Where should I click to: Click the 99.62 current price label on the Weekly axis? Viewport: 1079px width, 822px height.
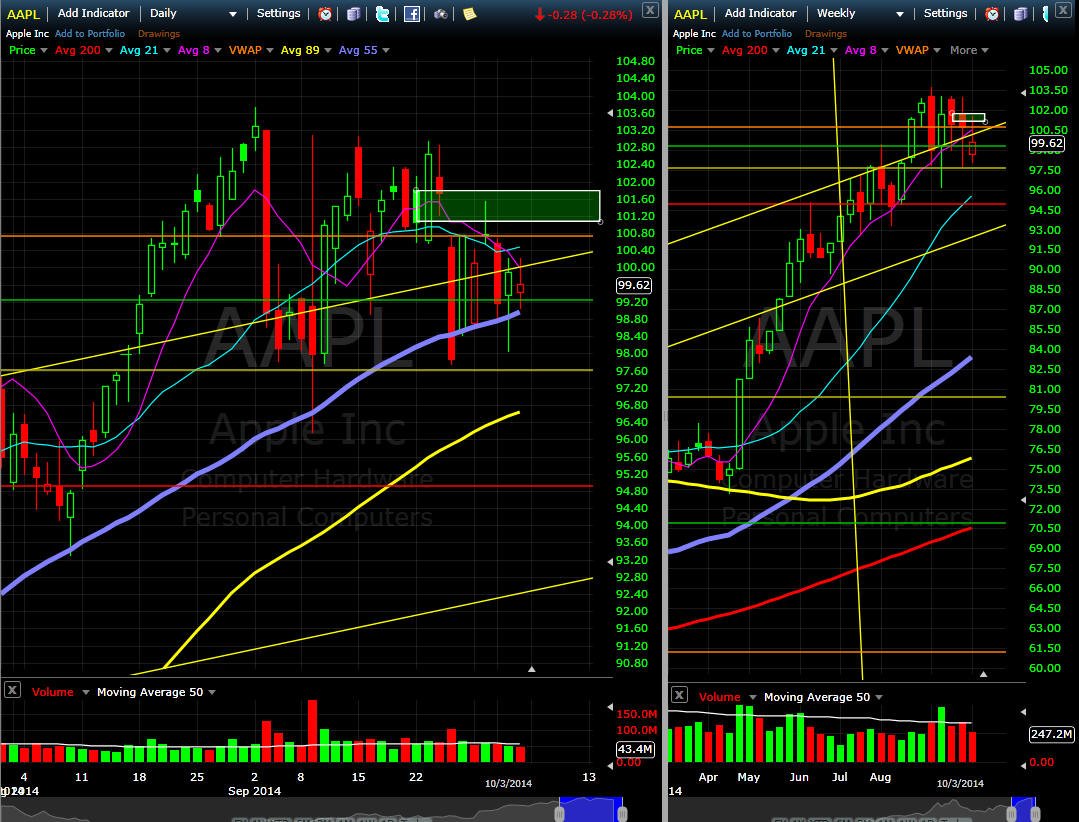[1047, 143]
